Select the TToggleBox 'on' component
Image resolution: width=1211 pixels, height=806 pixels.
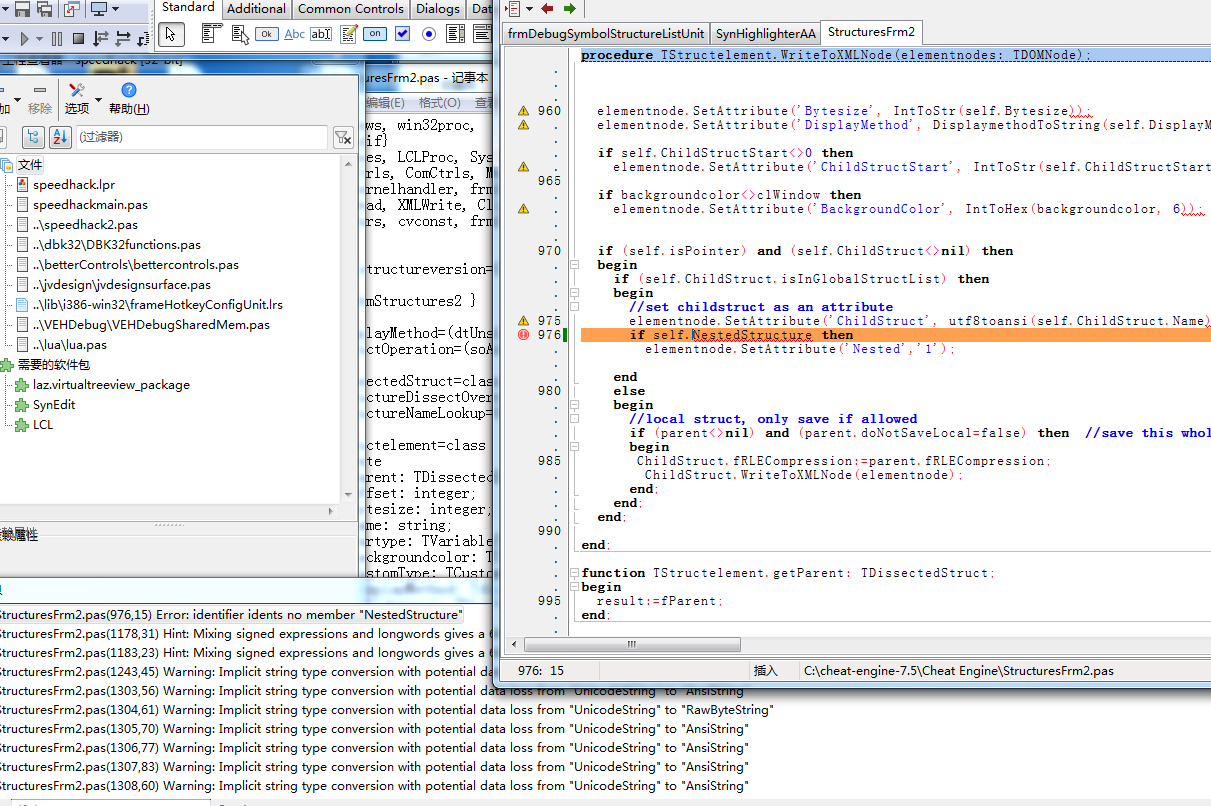375,34
